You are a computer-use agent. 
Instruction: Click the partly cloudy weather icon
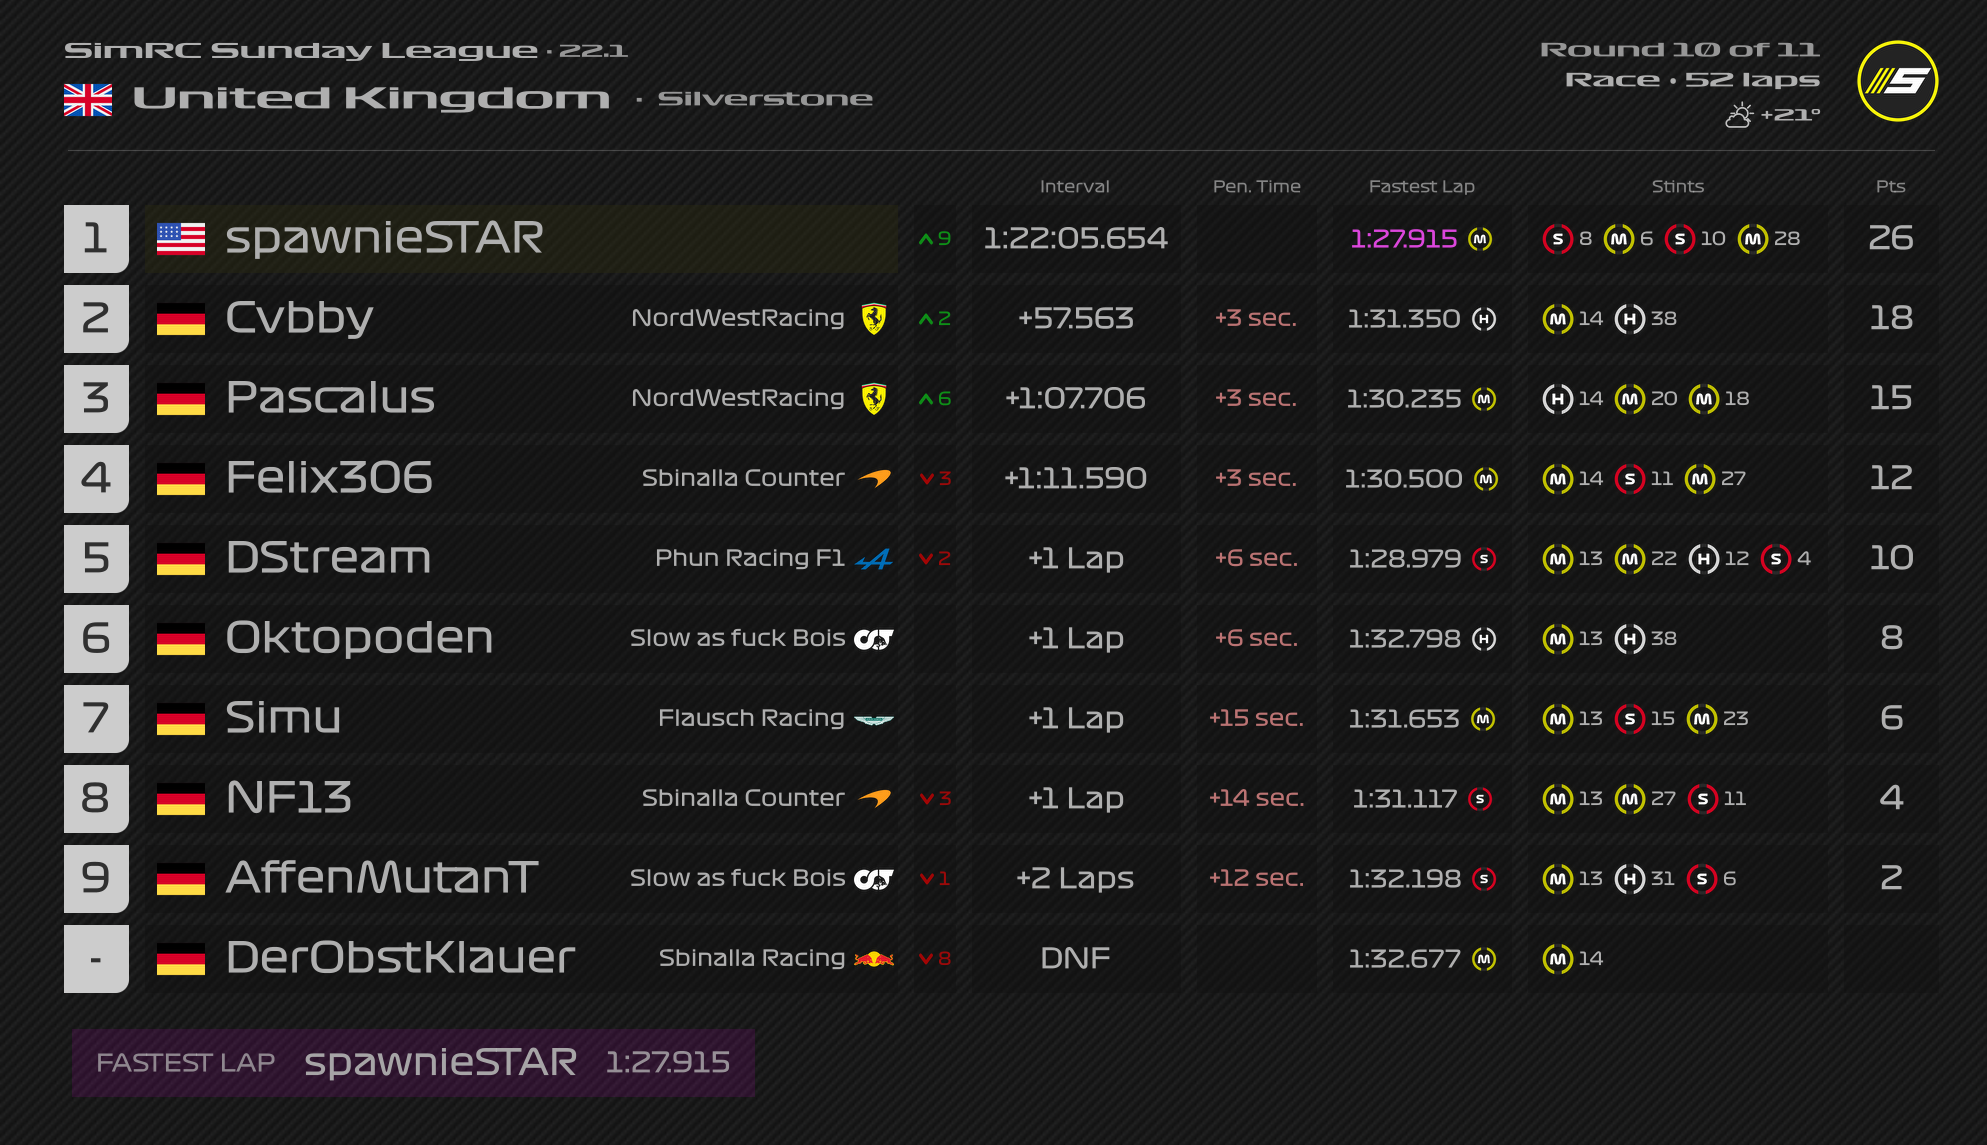pyautogui.click(x=1739, y=115)
